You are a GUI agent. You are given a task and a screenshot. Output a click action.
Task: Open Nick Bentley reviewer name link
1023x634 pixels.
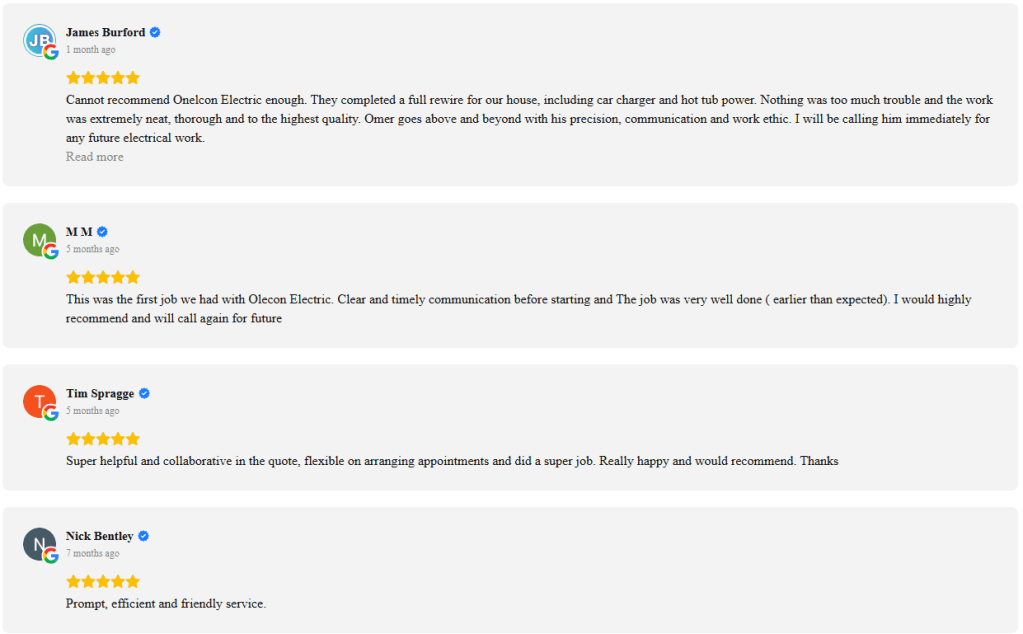click(99, 536)
